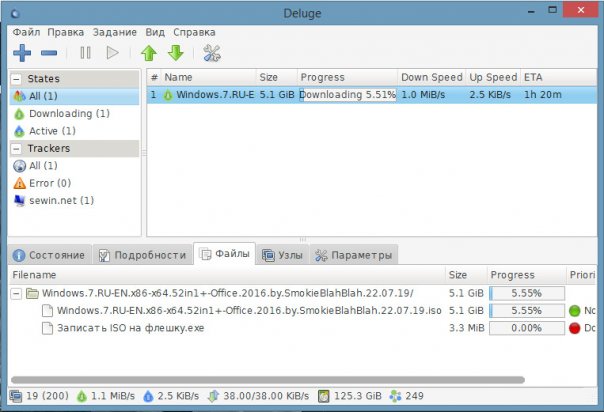Screen dimensions: 604x412
Task: Open Preferences via the wrench icon
Action: point(212,53)
